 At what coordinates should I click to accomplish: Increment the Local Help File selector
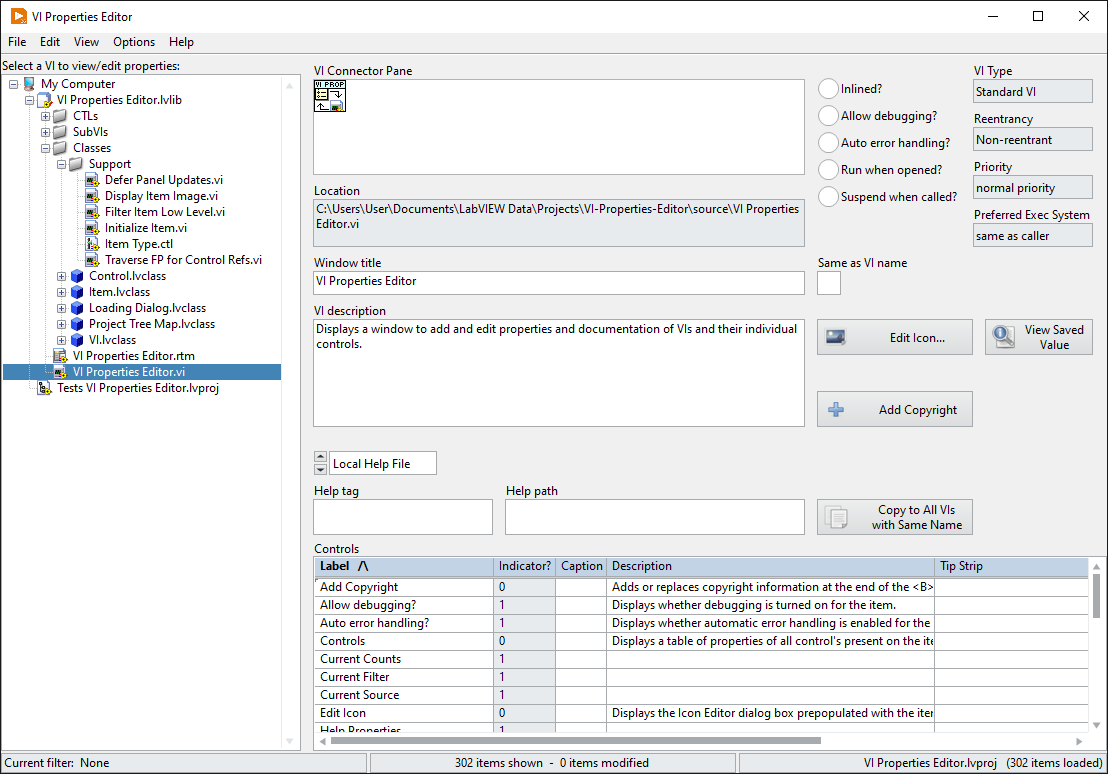click(x=320, y=457)
